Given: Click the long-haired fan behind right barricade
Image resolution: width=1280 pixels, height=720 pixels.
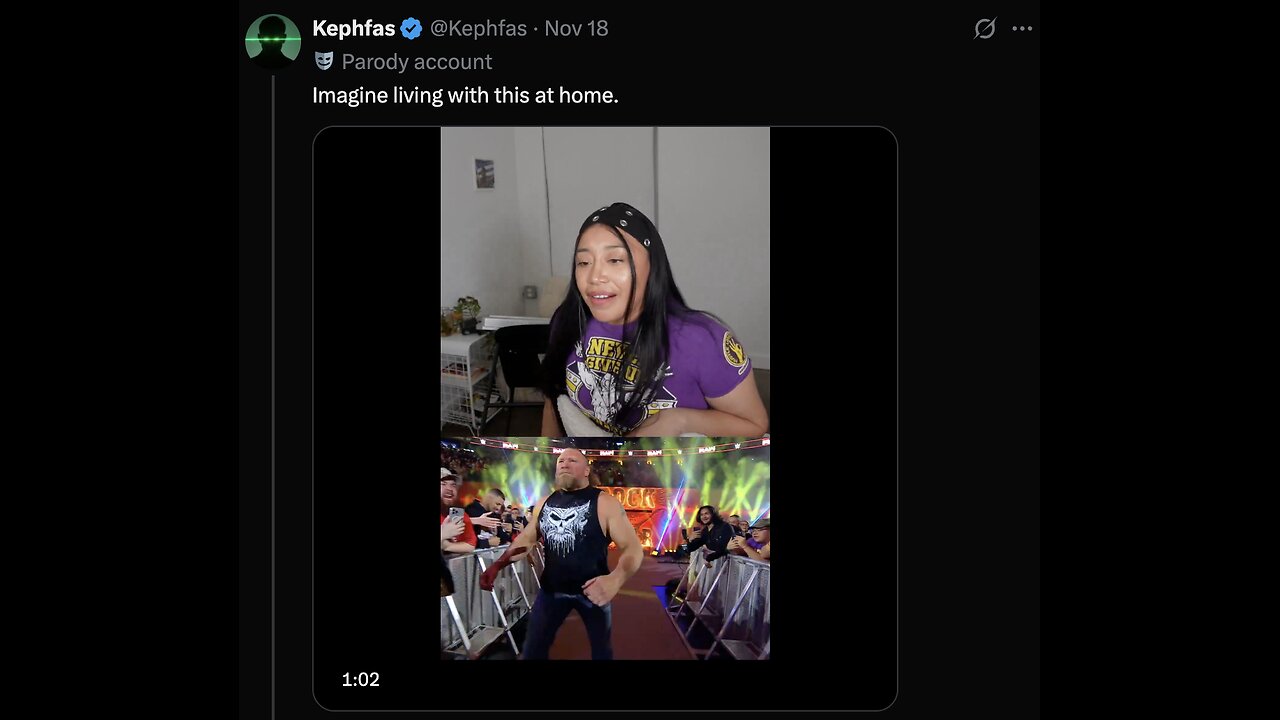Looking at the screenshot, I should pos(711,530).
